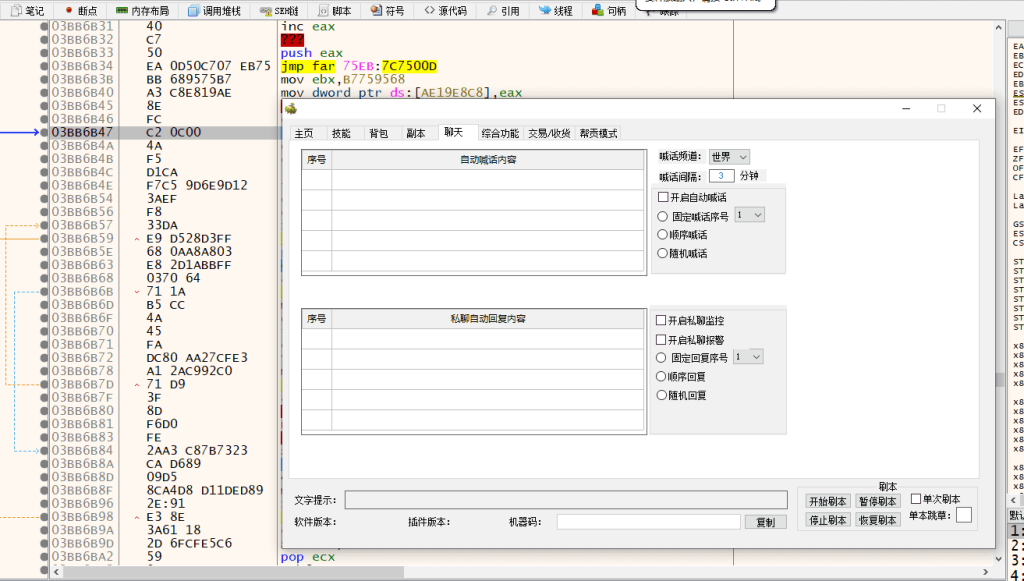Screen dimensions: 1024x581
Task: Show the 源代码 source view
Action: [x=446, y=11]
